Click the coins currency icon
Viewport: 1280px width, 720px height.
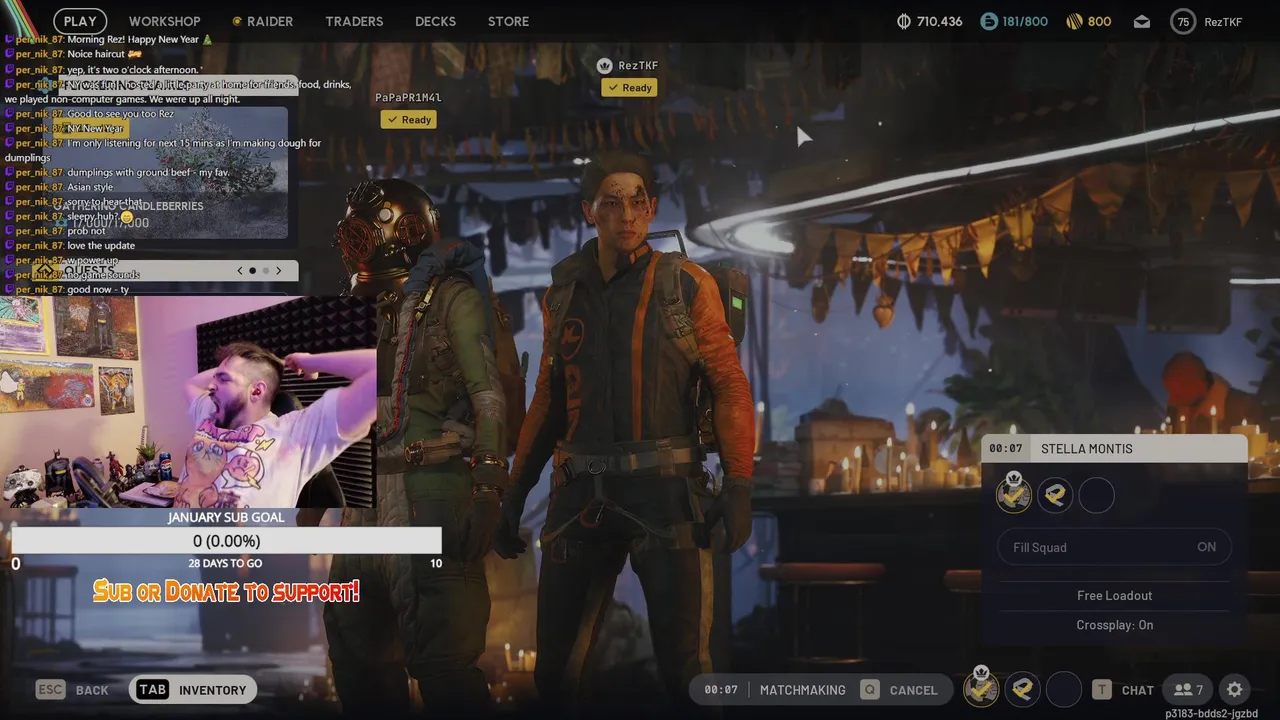(905, 21)
